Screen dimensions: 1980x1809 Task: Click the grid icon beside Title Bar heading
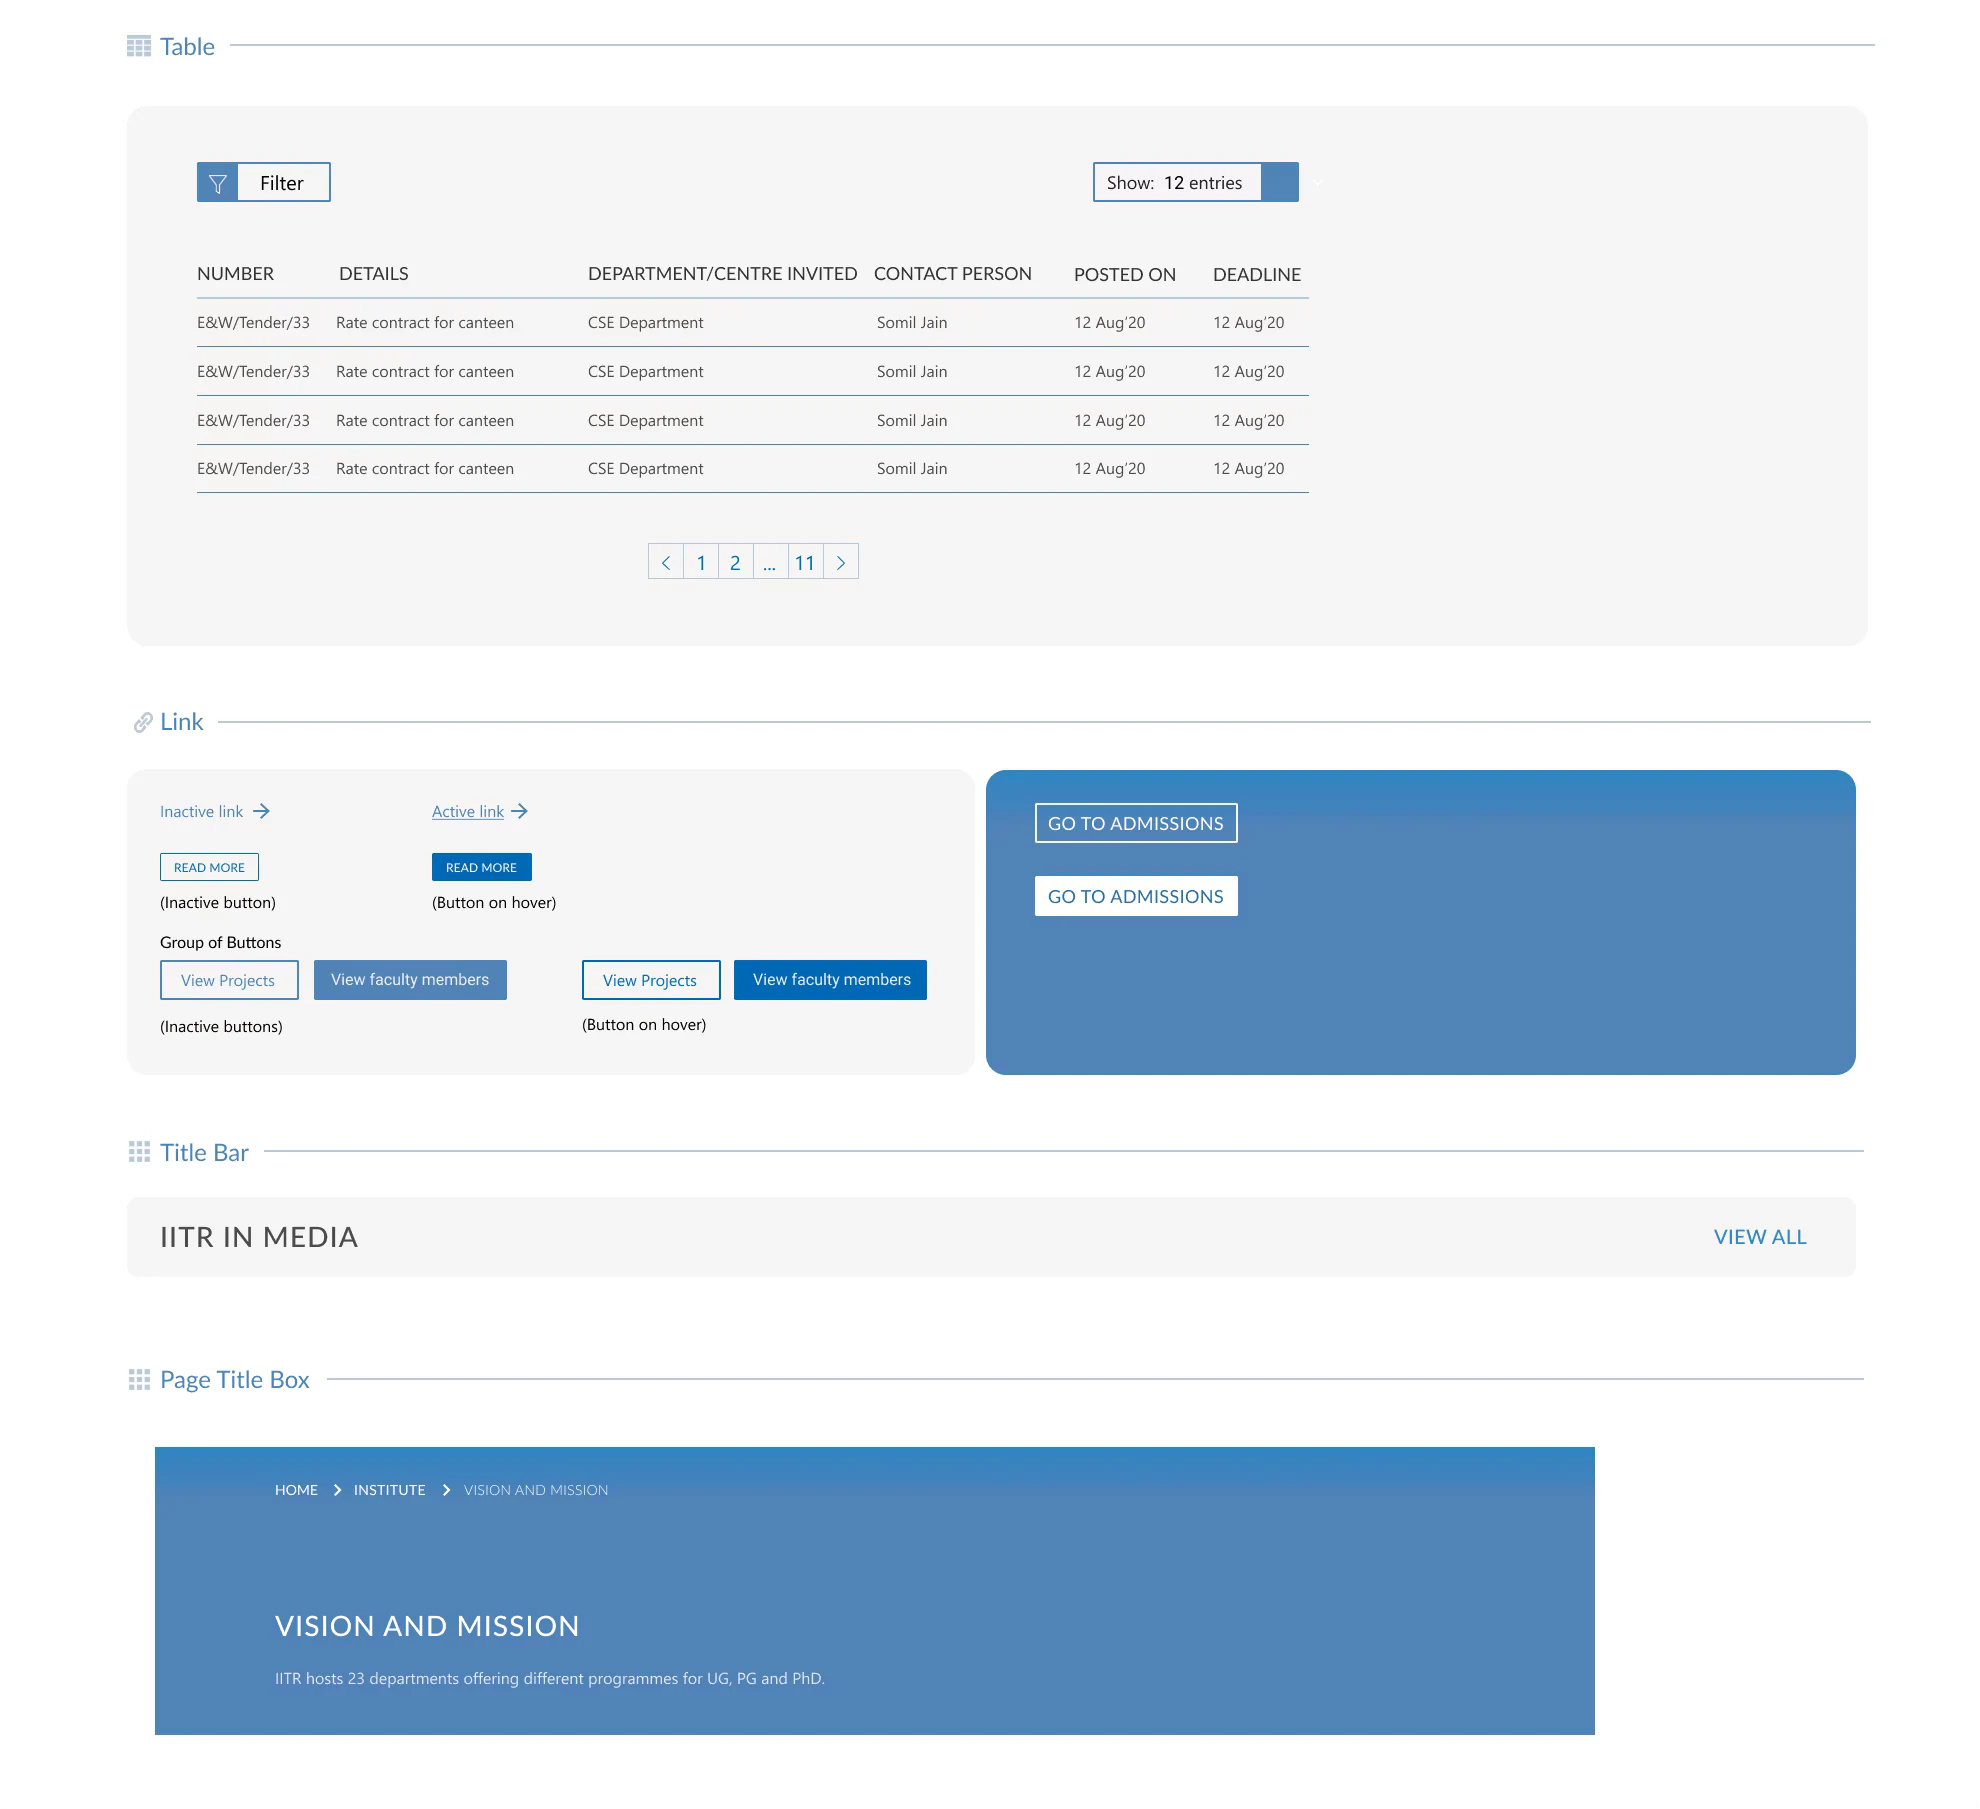tap(139, 1152)
